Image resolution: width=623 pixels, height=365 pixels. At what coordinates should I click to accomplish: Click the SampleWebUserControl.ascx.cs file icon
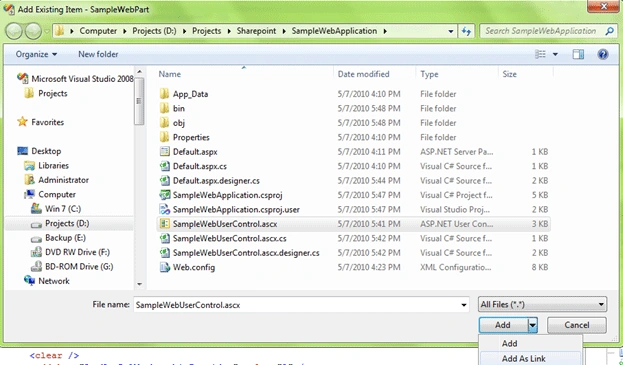click(164, 238)
